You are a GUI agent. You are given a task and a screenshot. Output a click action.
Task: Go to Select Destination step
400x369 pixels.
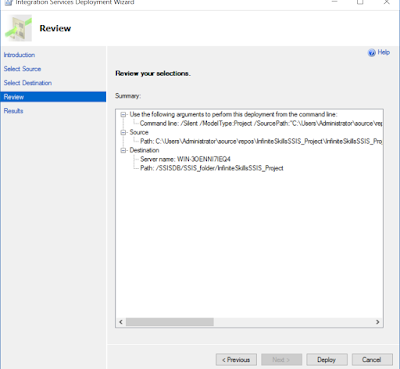click(28, 83)
